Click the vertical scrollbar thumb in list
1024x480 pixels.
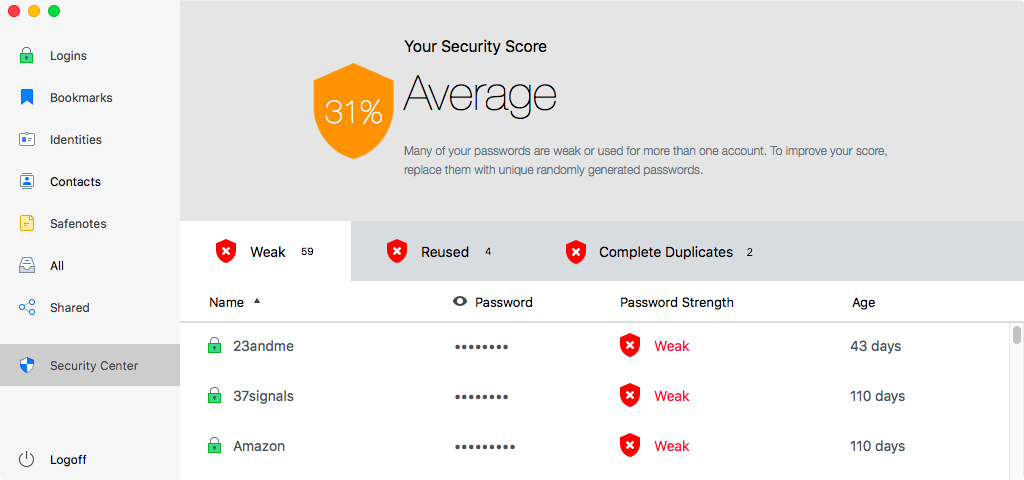tap(1016, 334)
